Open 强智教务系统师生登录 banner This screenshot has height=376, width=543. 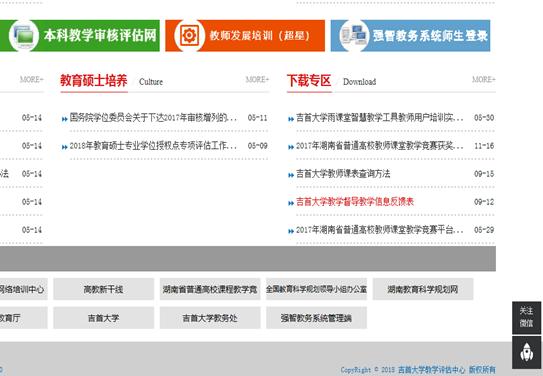[410, 35]
